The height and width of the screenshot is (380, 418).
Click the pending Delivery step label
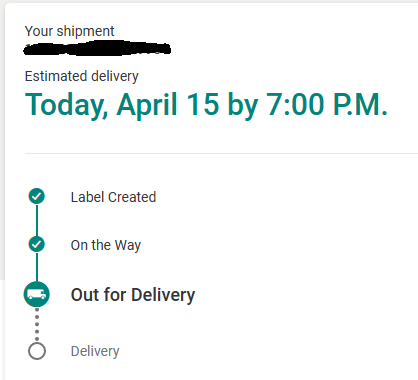click(x=95, y=351)
